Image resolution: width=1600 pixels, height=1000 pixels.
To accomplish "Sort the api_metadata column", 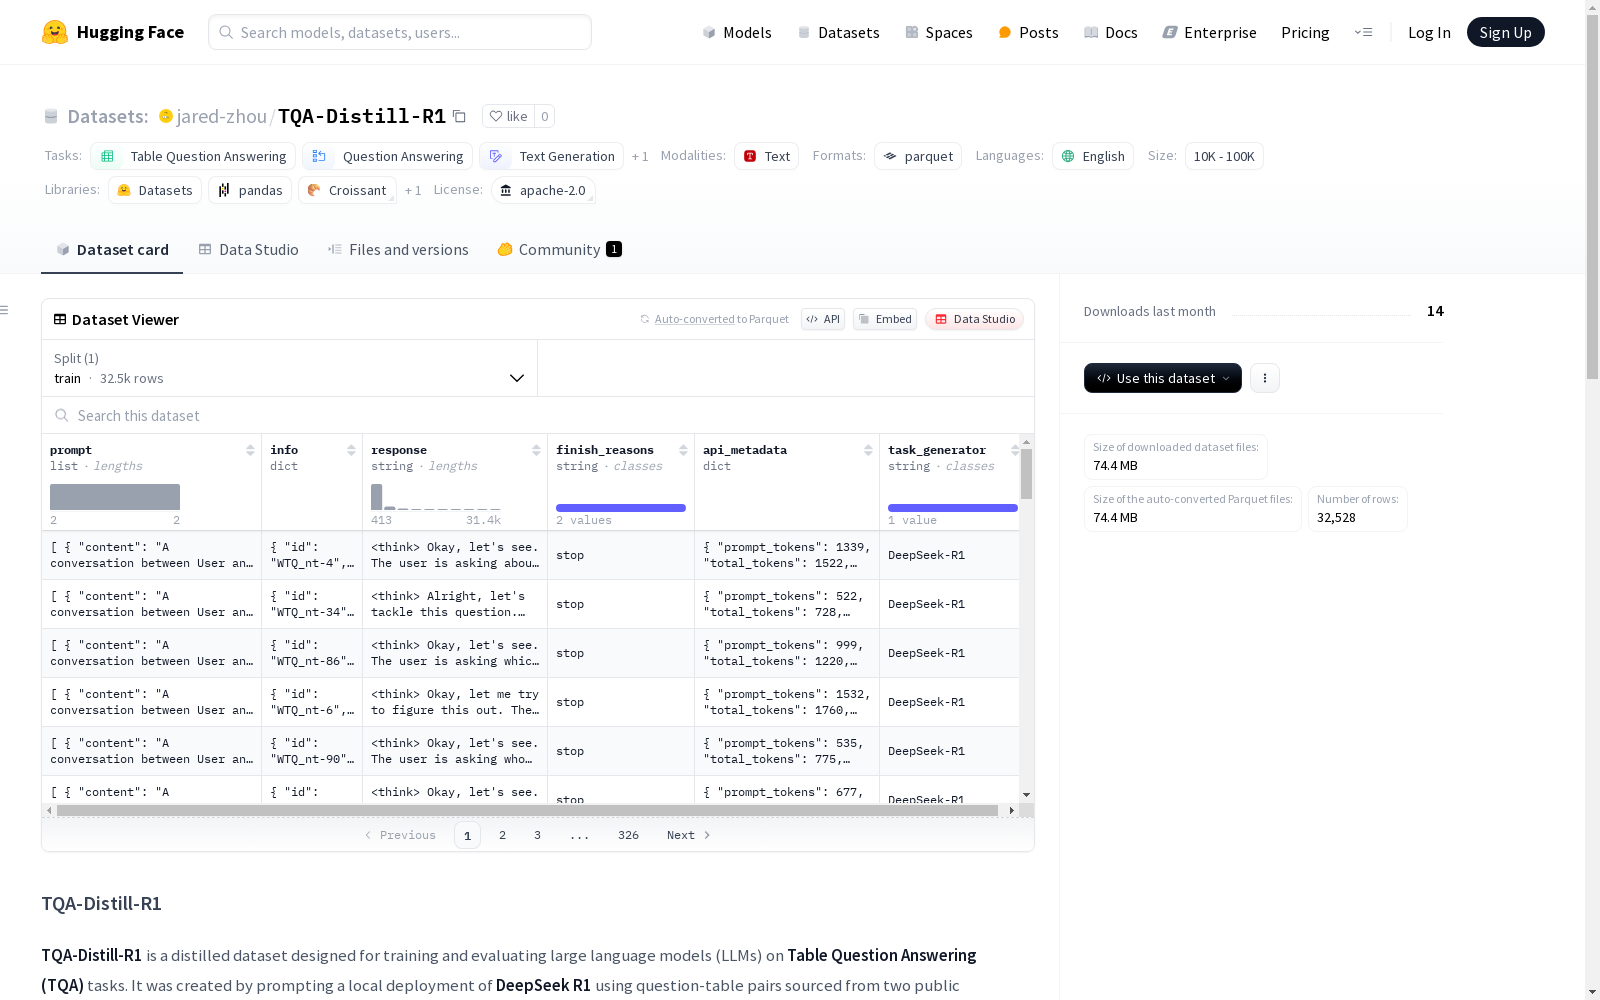I will [x=868, y=450].
